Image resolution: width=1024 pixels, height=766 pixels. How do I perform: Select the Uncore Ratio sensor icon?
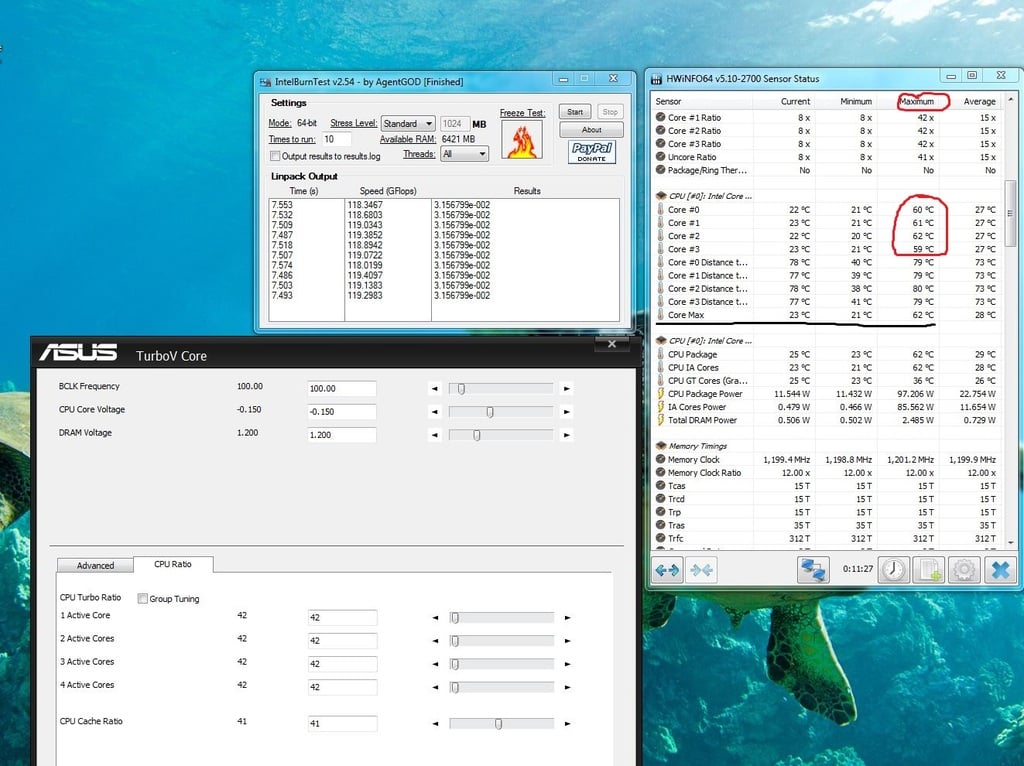[x=660, y=157]
